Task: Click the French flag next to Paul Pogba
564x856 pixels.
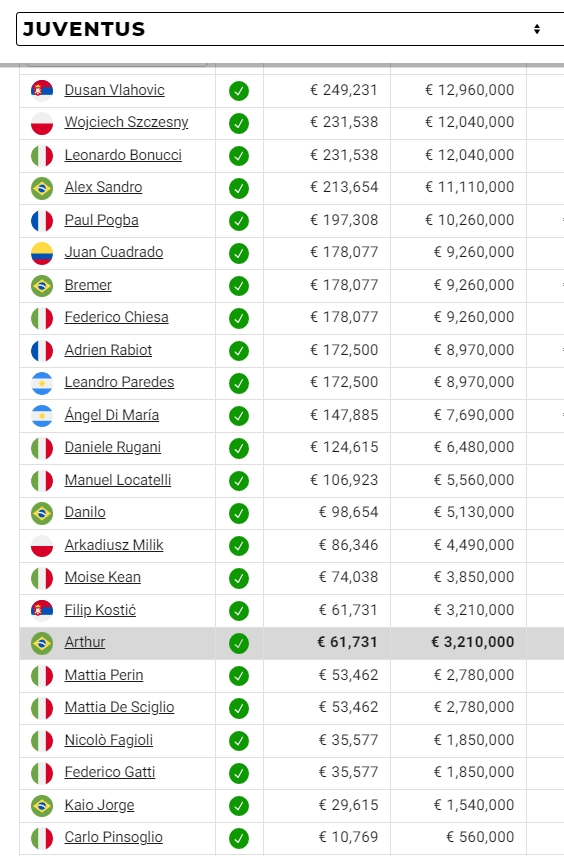Action: click(42, 221)
